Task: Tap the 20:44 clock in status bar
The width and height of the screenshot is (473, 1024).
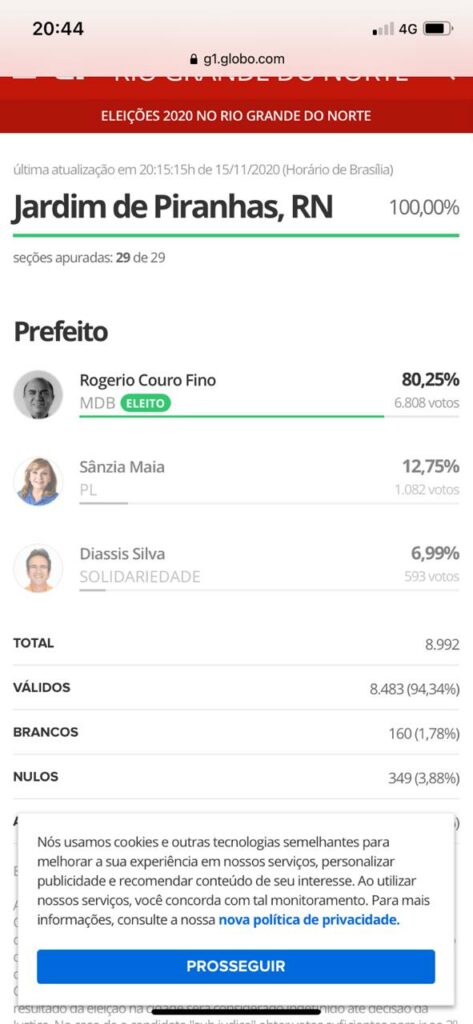Action: (x=58, y=29)
